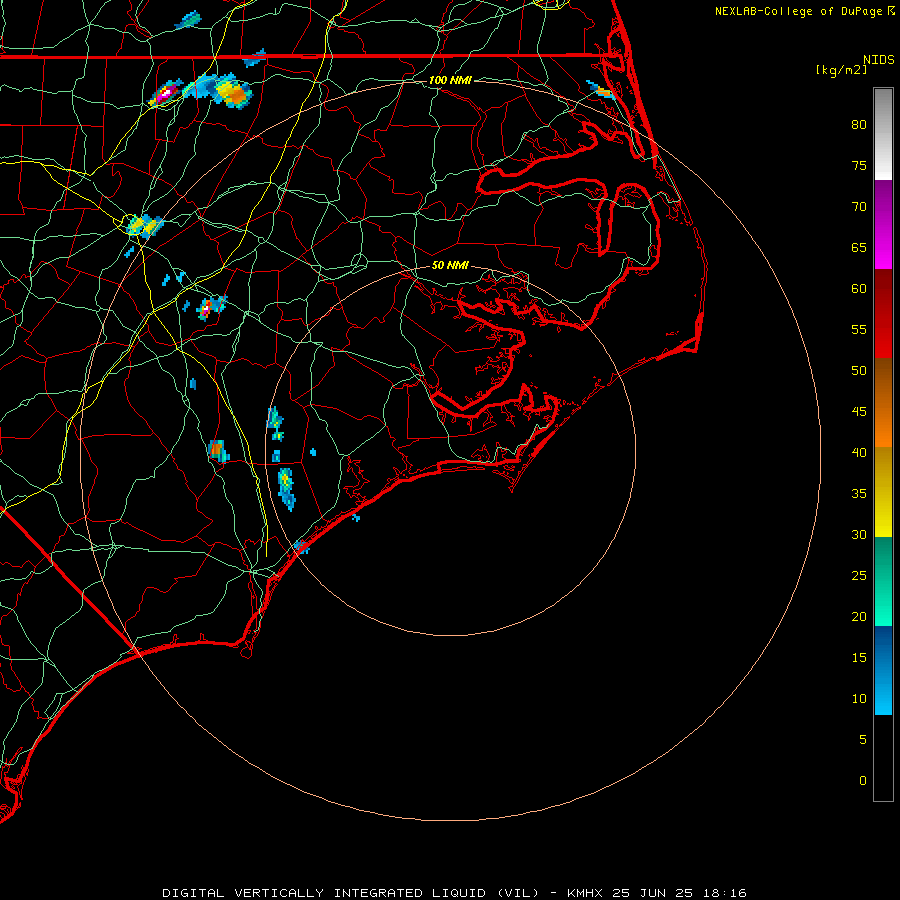Screen dimensions: 900x900
Task: Click the 75 value on the color scale
Action: 859,165
